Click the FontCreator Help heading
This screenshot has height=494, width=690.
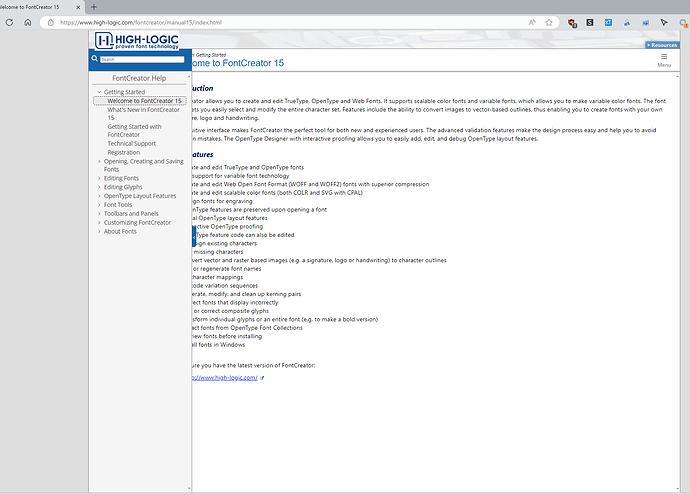(x=139, y=78)
